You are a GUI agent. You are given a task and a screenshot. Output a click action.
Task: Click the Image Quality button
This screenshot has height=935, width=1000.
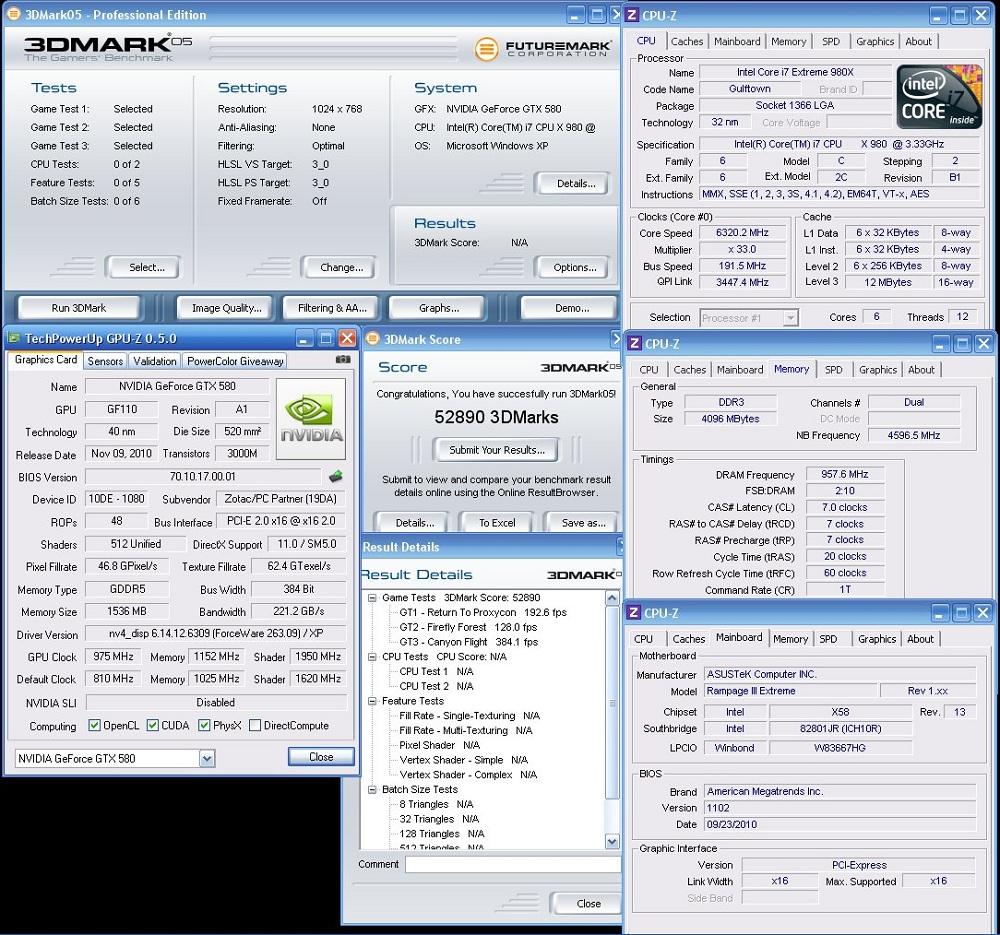point(226,307)
